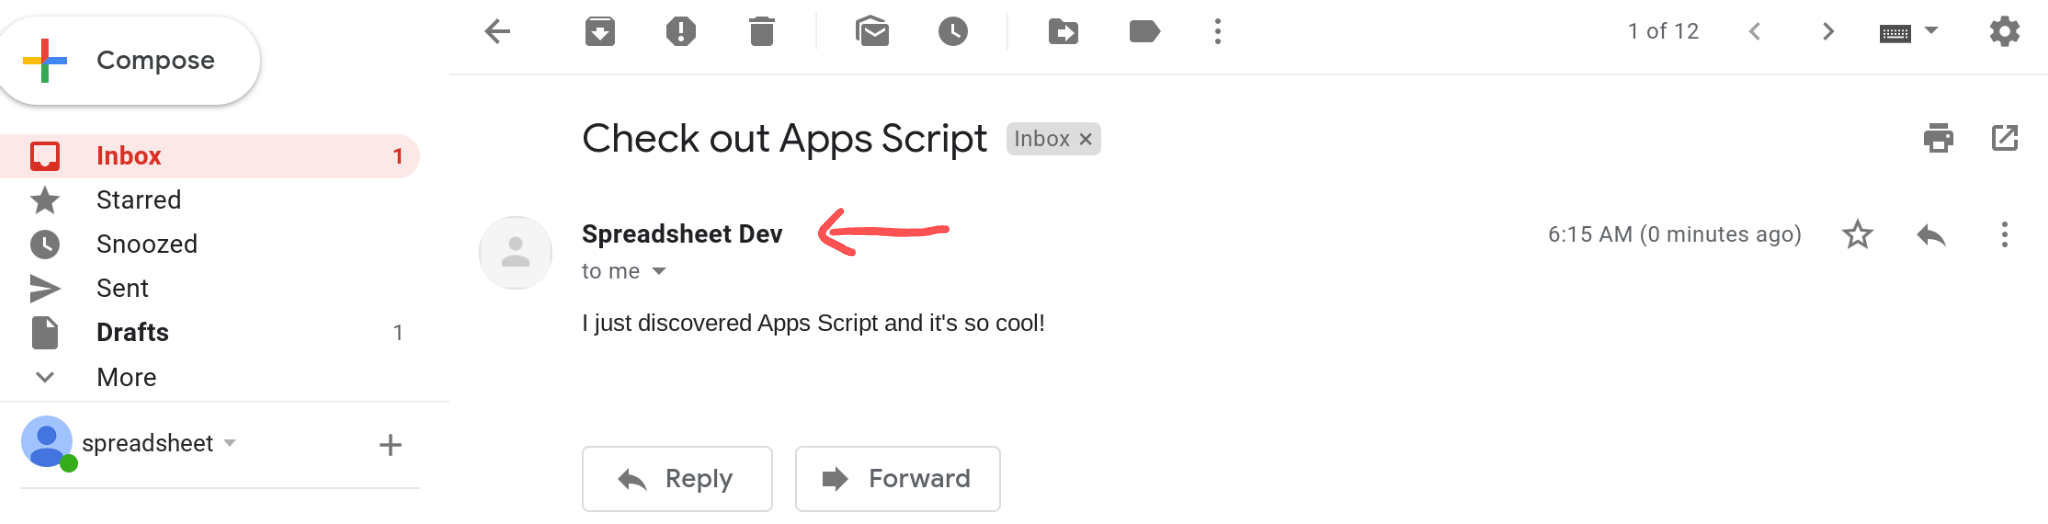Open the toolbar More options menu
The image size is (2048, 524).
coord(1217,32)
